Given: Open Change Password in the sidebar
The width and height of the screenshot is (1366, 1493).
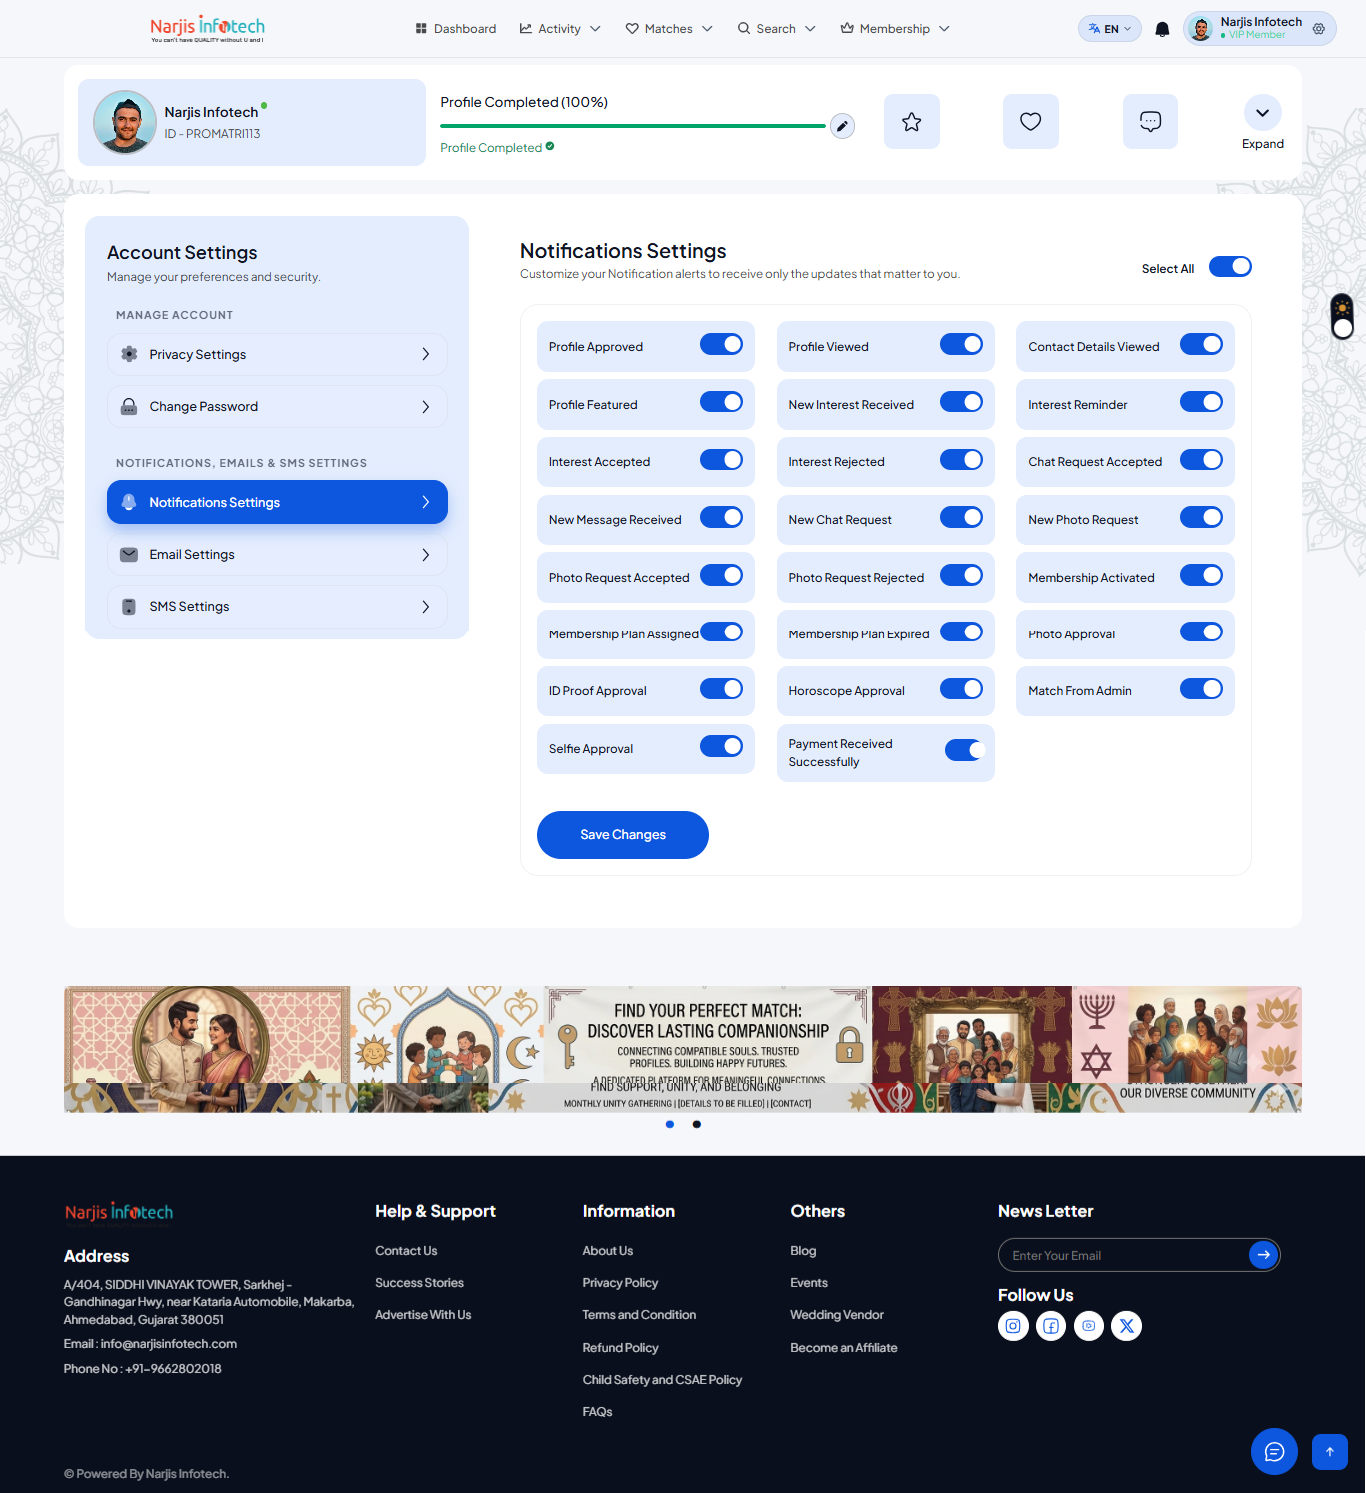Looking at the screenshot, I should [277, 406].
